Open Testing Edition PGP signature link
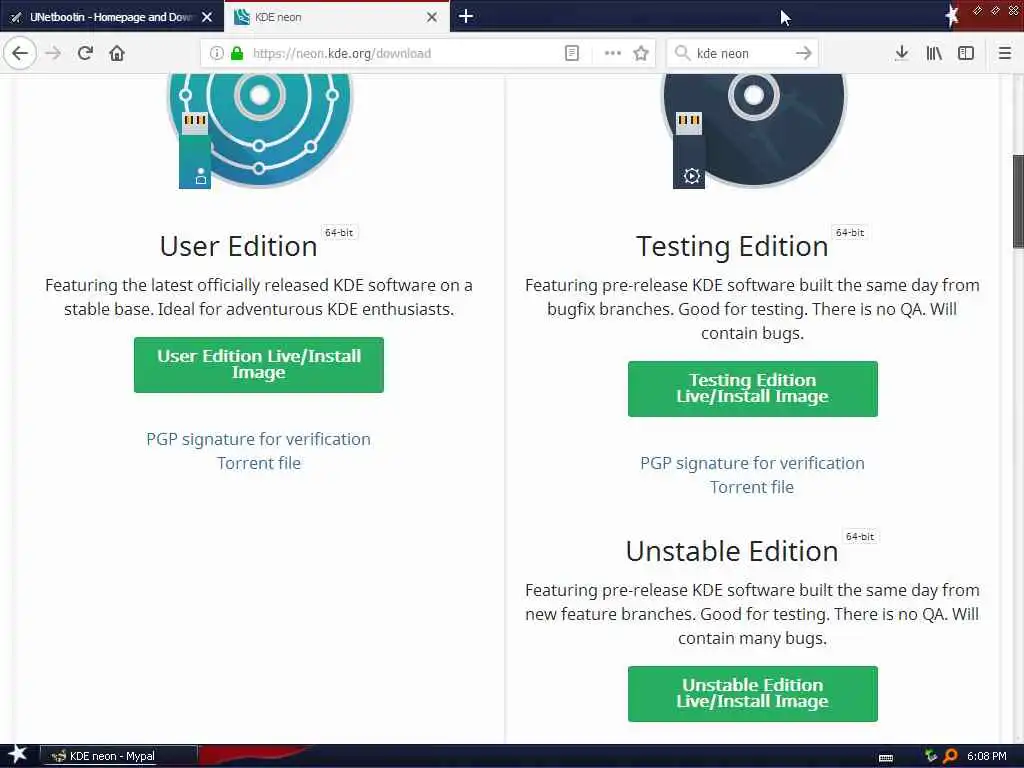Viewport: 1024px width, 768px height. click(752, 463)
